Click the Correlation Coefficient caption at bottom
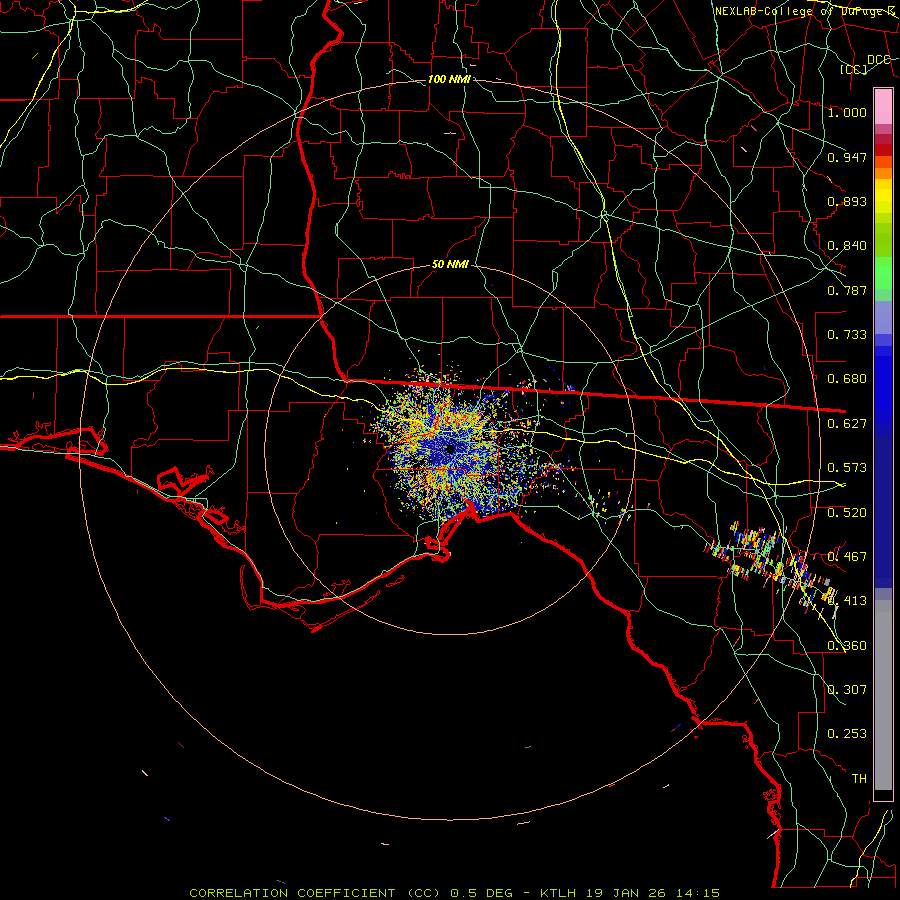Screen dimensions: 900x900 point(454,893)
